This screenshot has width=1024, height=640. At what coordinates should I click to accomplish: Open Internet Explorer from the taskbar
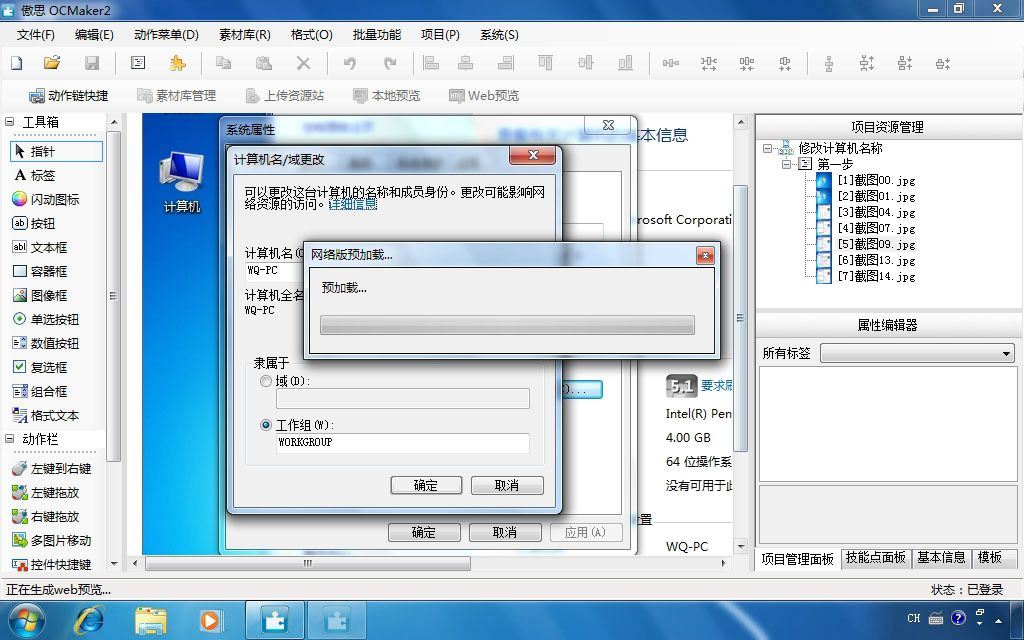click(88, 620)
